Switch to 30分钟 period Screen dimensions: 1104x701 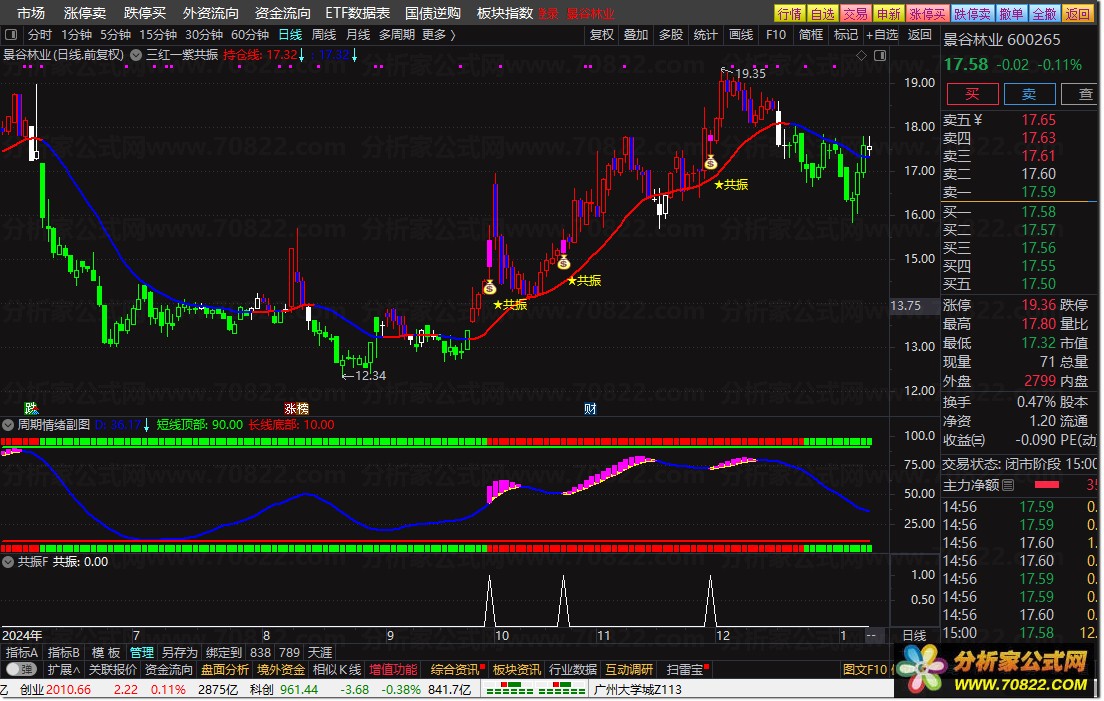pyautogui.click(x=204, y=34)
